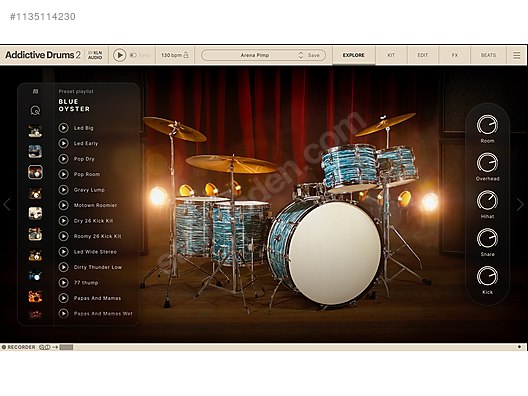Preview the Led Early preset
Viewport: 528px width, 396px height.
coord(63,143)
